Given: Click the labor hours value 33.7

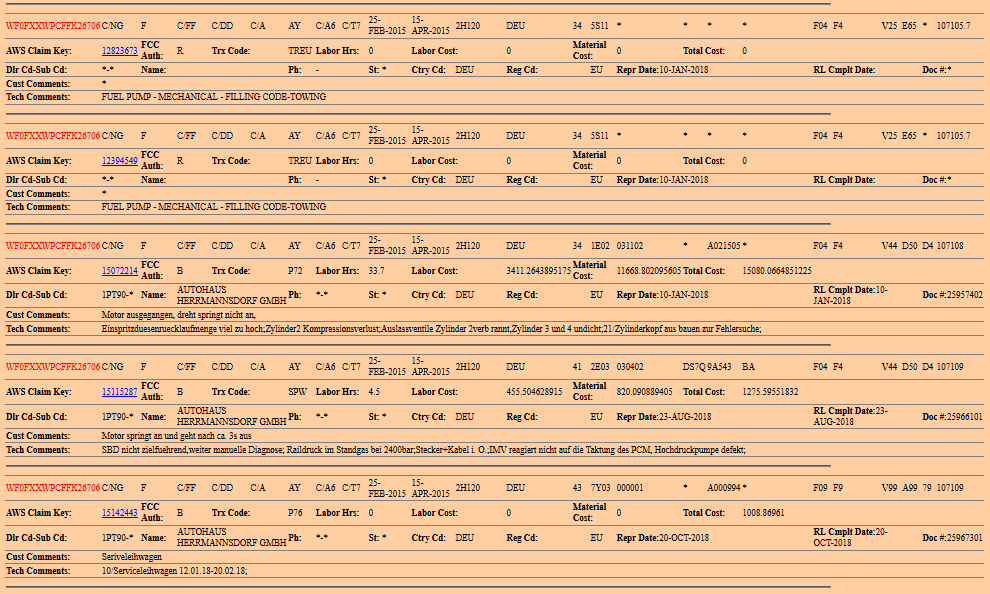Looking at the screenshot, I should [x=377, y=270].
